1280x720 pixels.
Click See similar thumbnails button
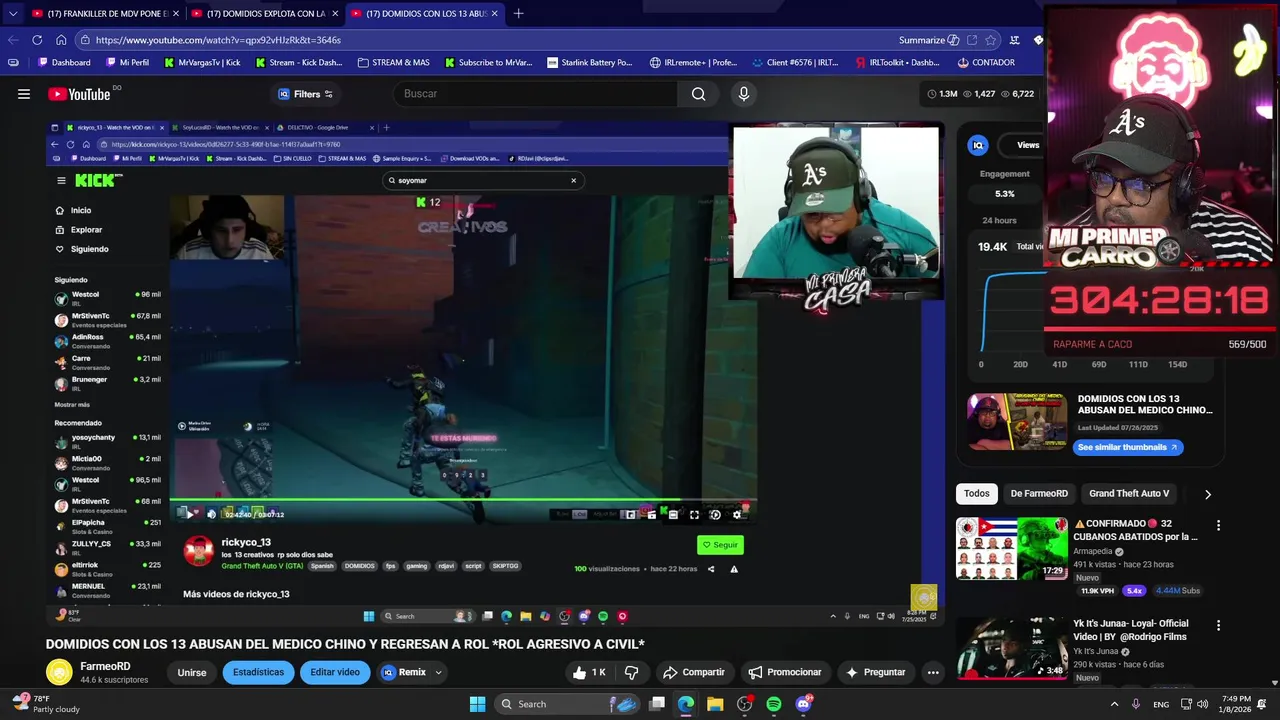(x=1129, y=447)
